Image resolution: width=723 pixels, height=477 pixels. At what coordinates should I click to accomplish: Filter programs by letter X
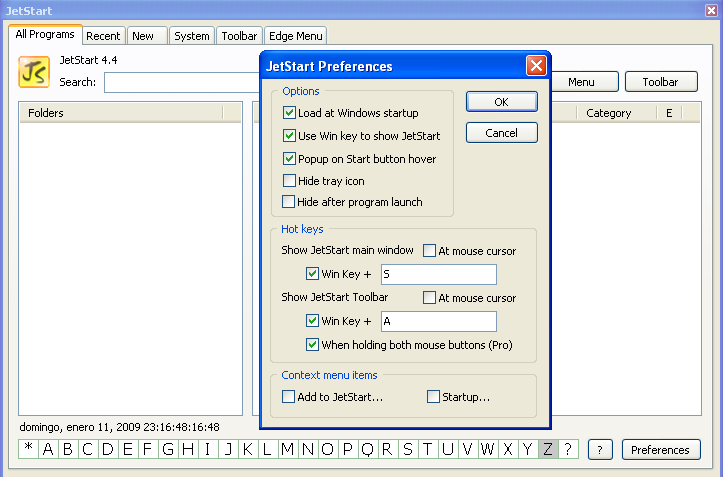point(508,449)
